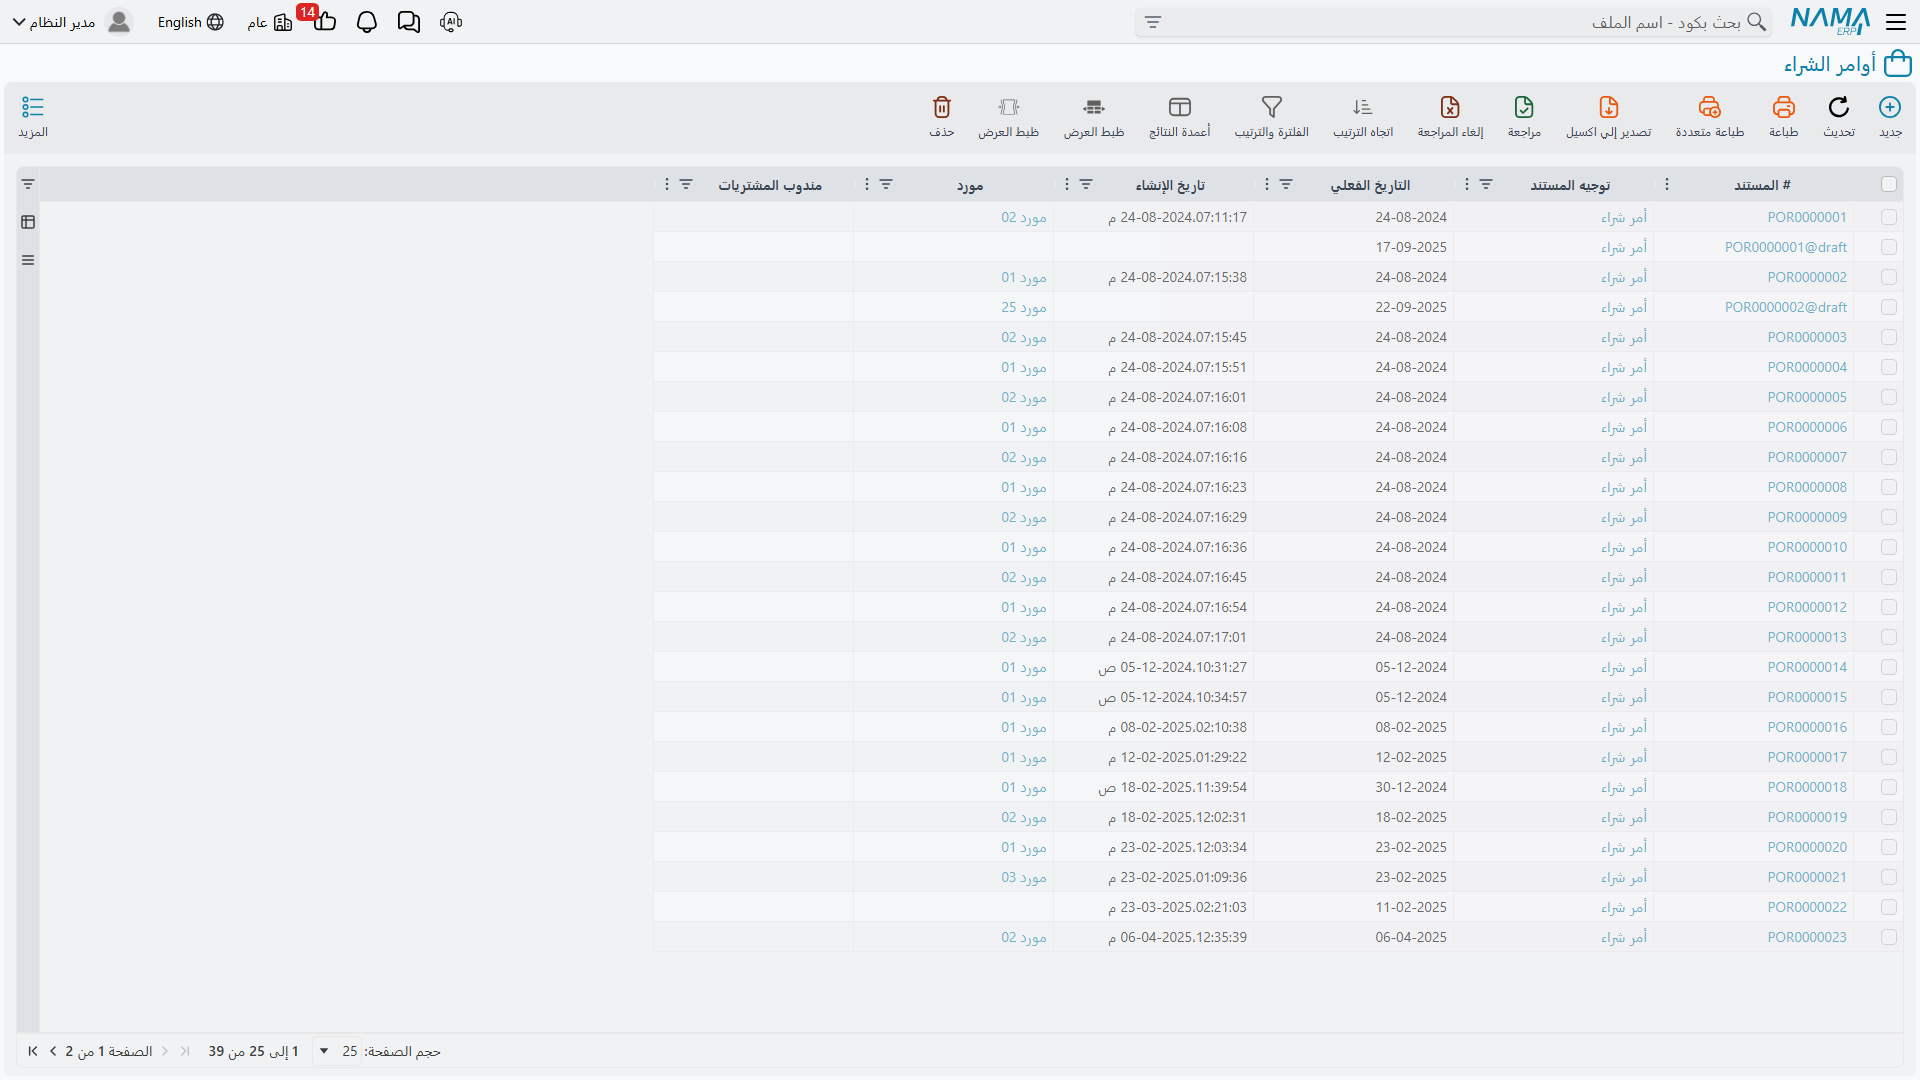1920x1080 pixels.
Task: Click the إلغاء المراجعة icon
Action: [x=1450, y=107]
